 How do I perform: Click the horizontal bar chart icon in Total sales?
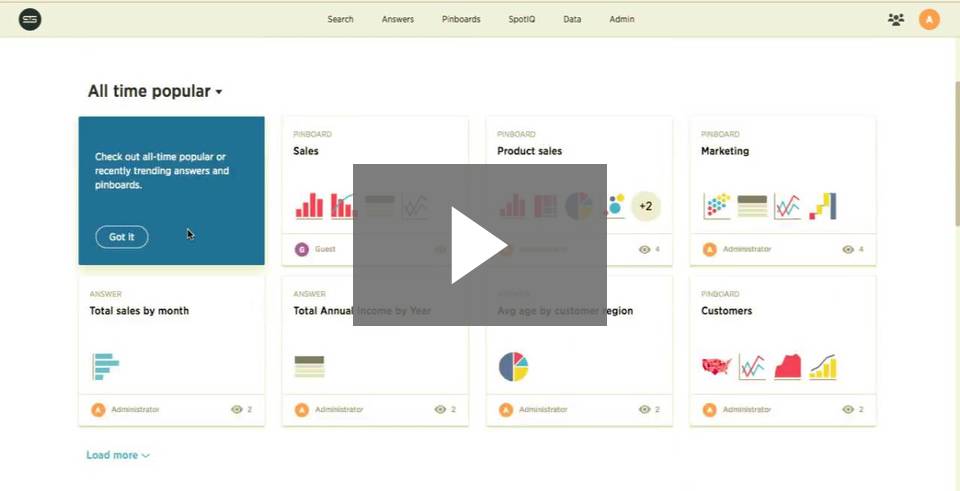pyautogui.click(x=105, y=367)
